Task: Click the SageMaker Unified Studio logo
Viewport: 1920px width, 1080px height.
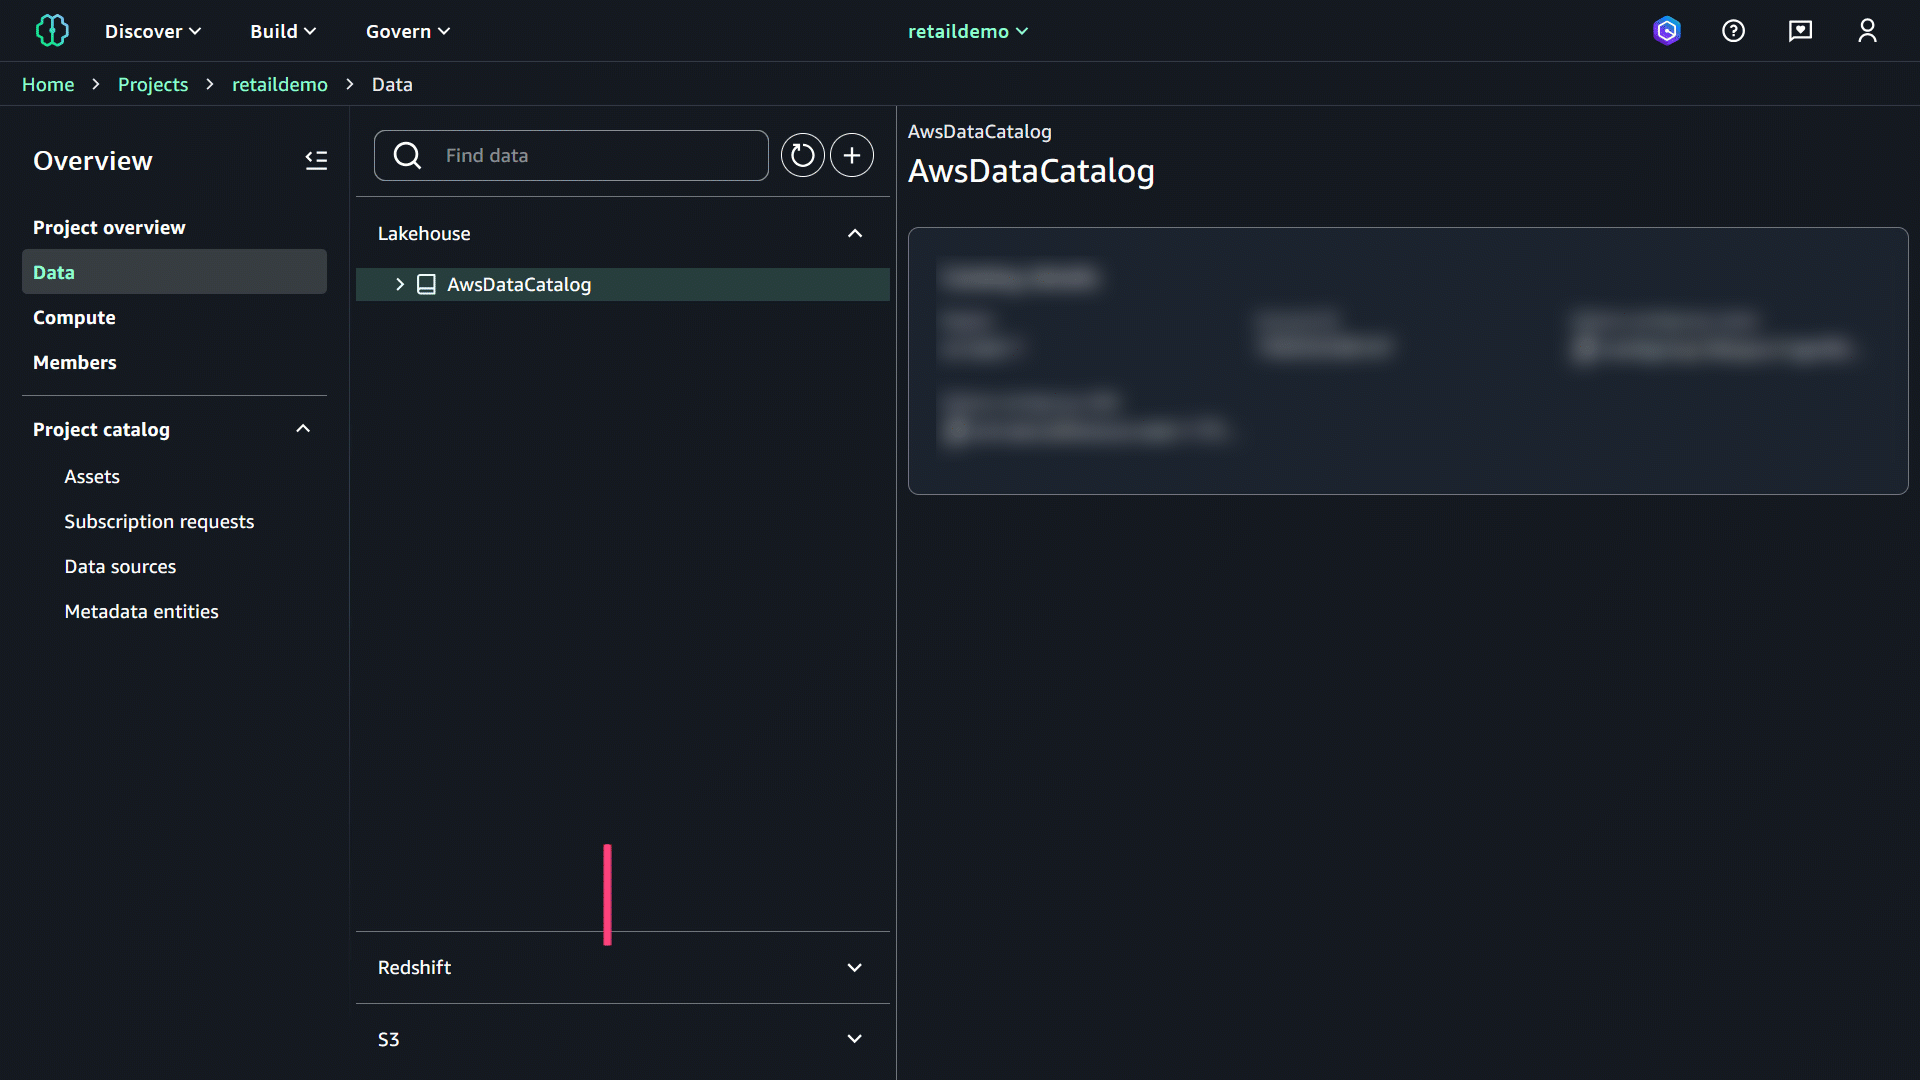Action: [52, 31]
